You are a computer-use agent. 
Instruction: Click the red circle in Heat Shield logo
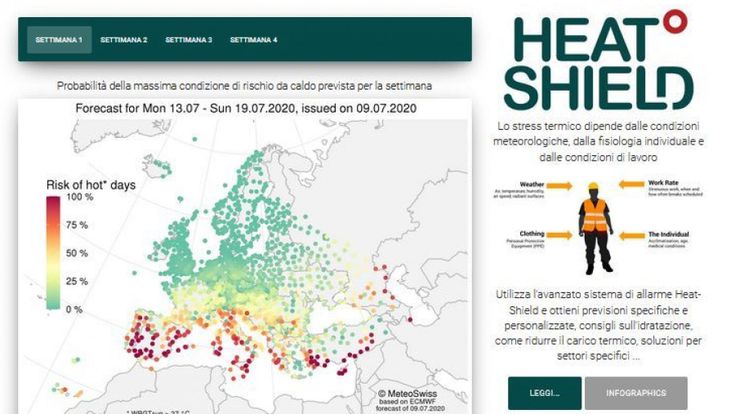click(675, 22)
